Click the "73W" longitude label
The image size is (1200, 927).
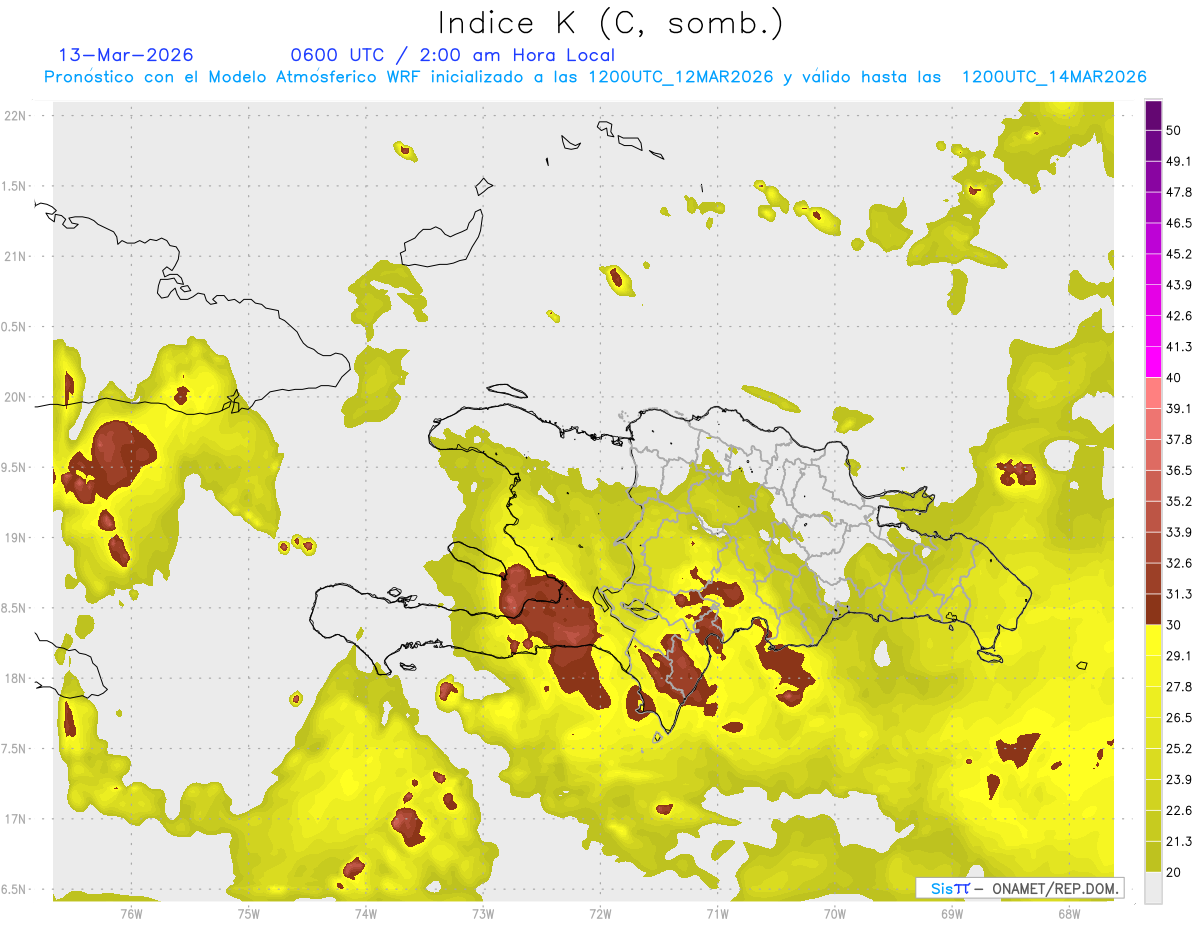[x=483, y=913]
